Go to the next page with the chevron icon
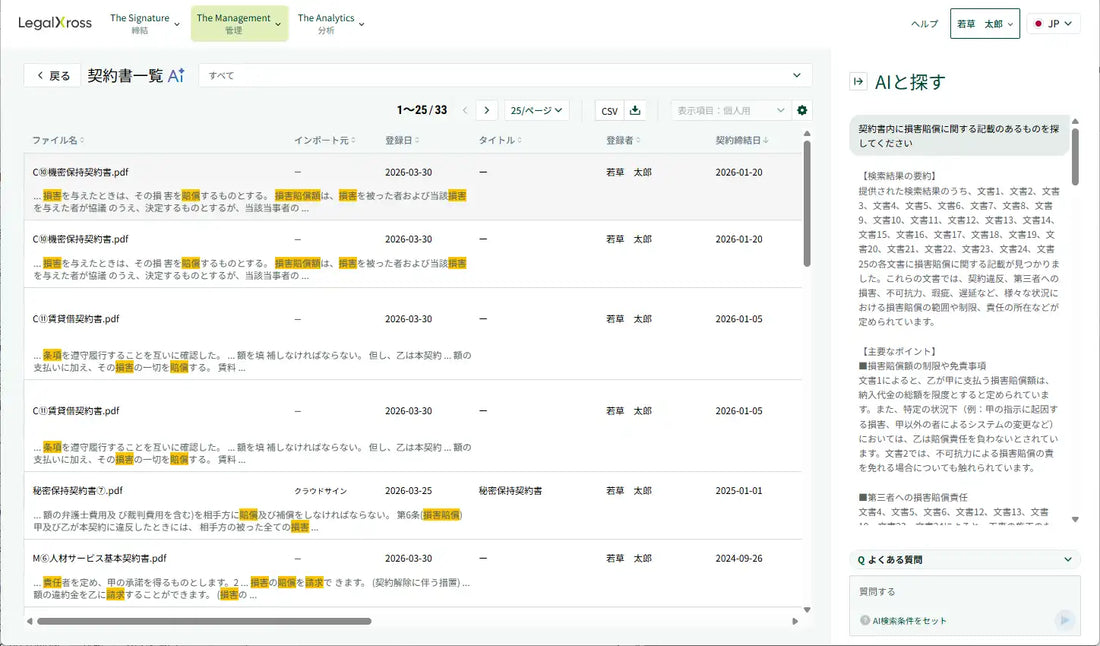This screenshot has height=646, width=1100. 486,110
